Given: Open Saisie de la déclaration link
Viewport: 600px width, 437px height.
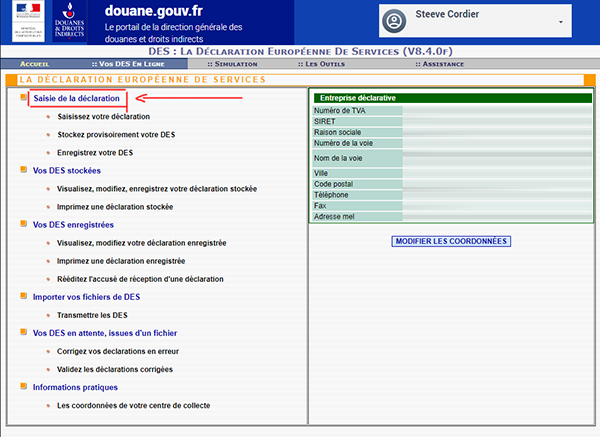Looking at the screenshot, I should click(77, 98).
